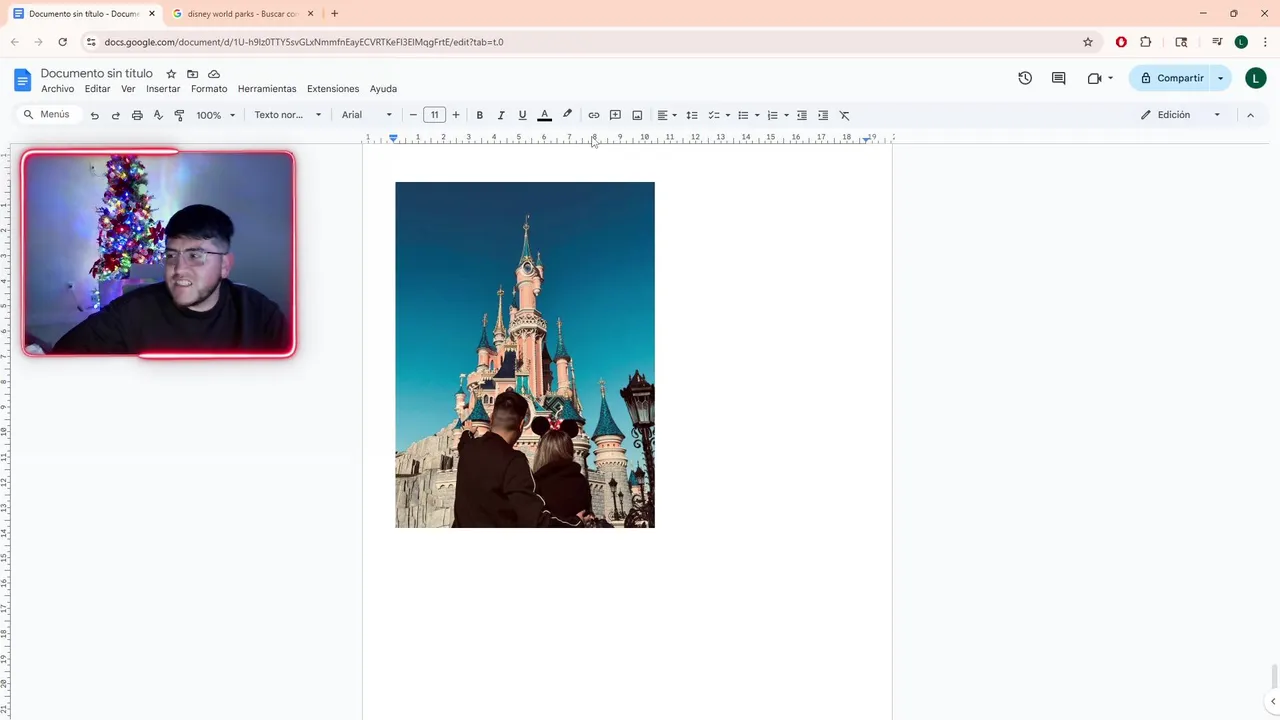Open Chrome extensions puzzle icon
The width and height of the screenshot is (1280, 720).
(1146, 42)
